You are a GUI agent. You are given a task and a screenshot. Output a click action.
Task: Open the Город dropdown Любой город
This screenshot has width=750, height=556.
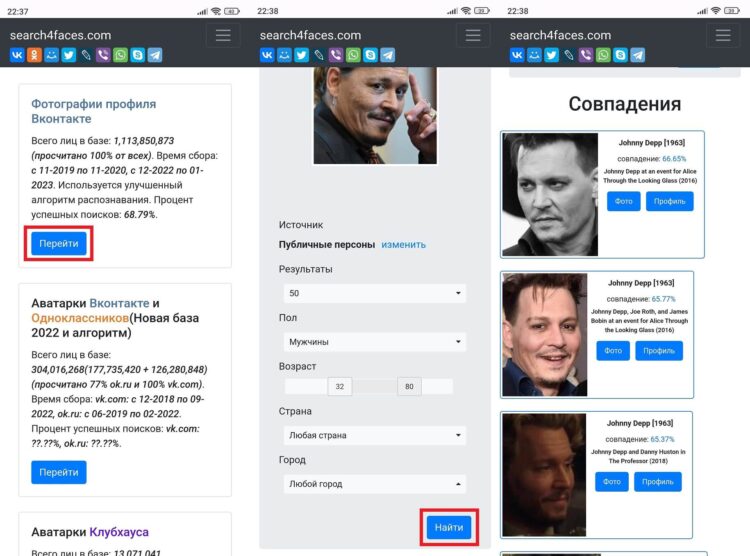click(x=375, y=484)
